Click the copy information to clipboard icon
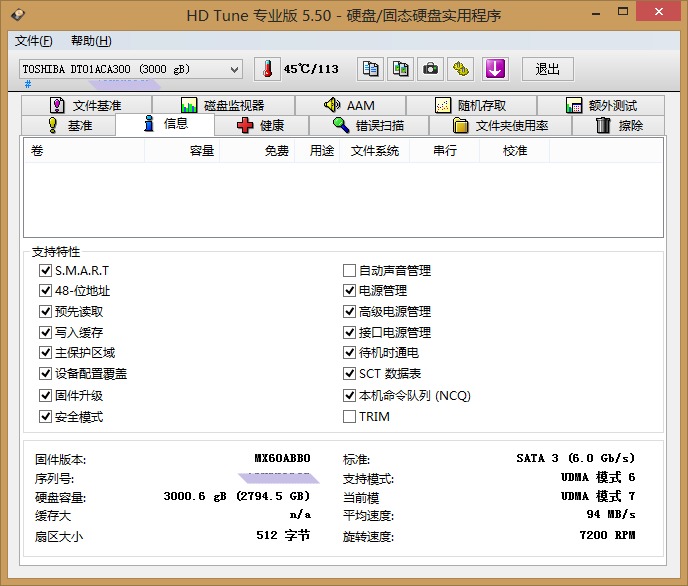This screenshot has height=586, width=688. (x=370, y=69)
